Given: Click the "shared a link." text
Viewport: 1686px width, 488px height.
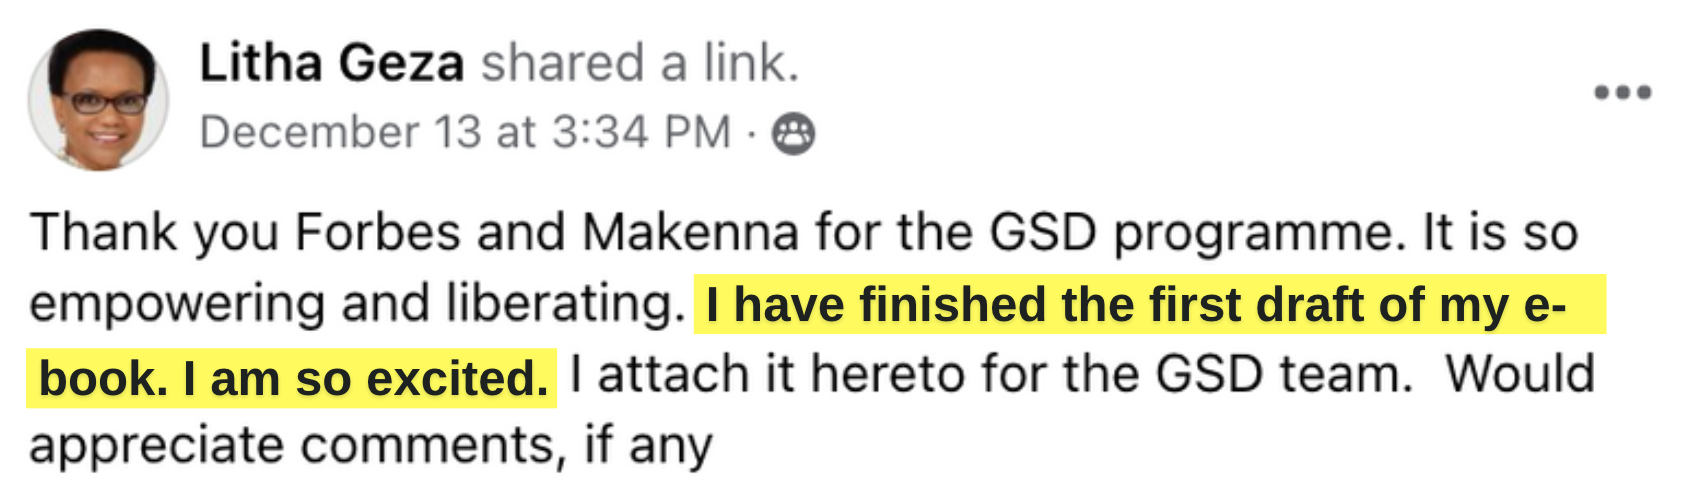Looking at the screenshot, I should [640, 64].
